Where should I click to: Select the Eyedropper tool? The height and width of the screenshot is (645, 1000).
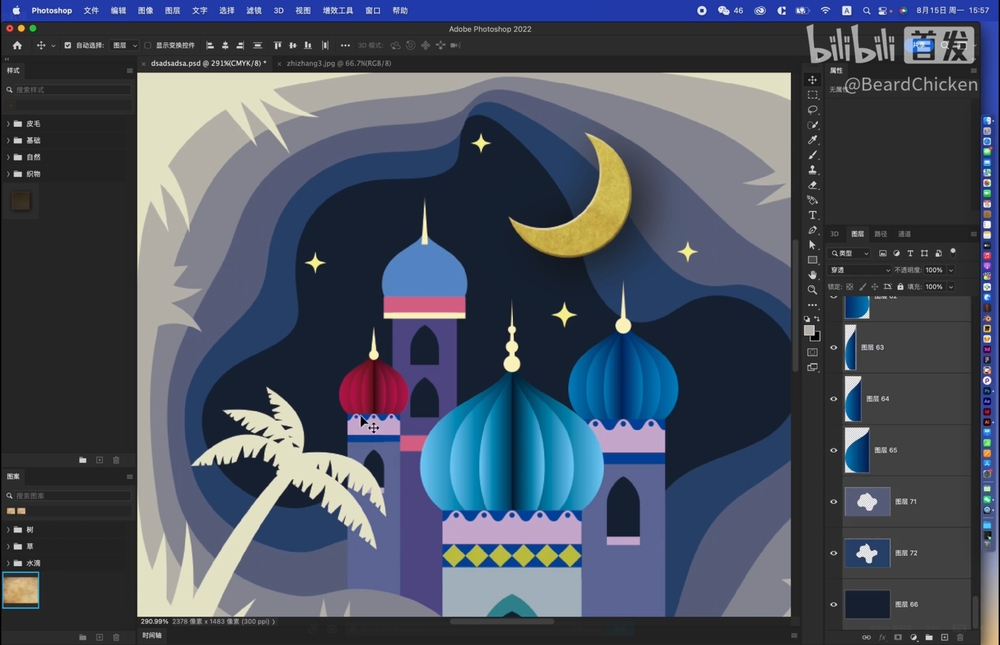click(812, 140)
